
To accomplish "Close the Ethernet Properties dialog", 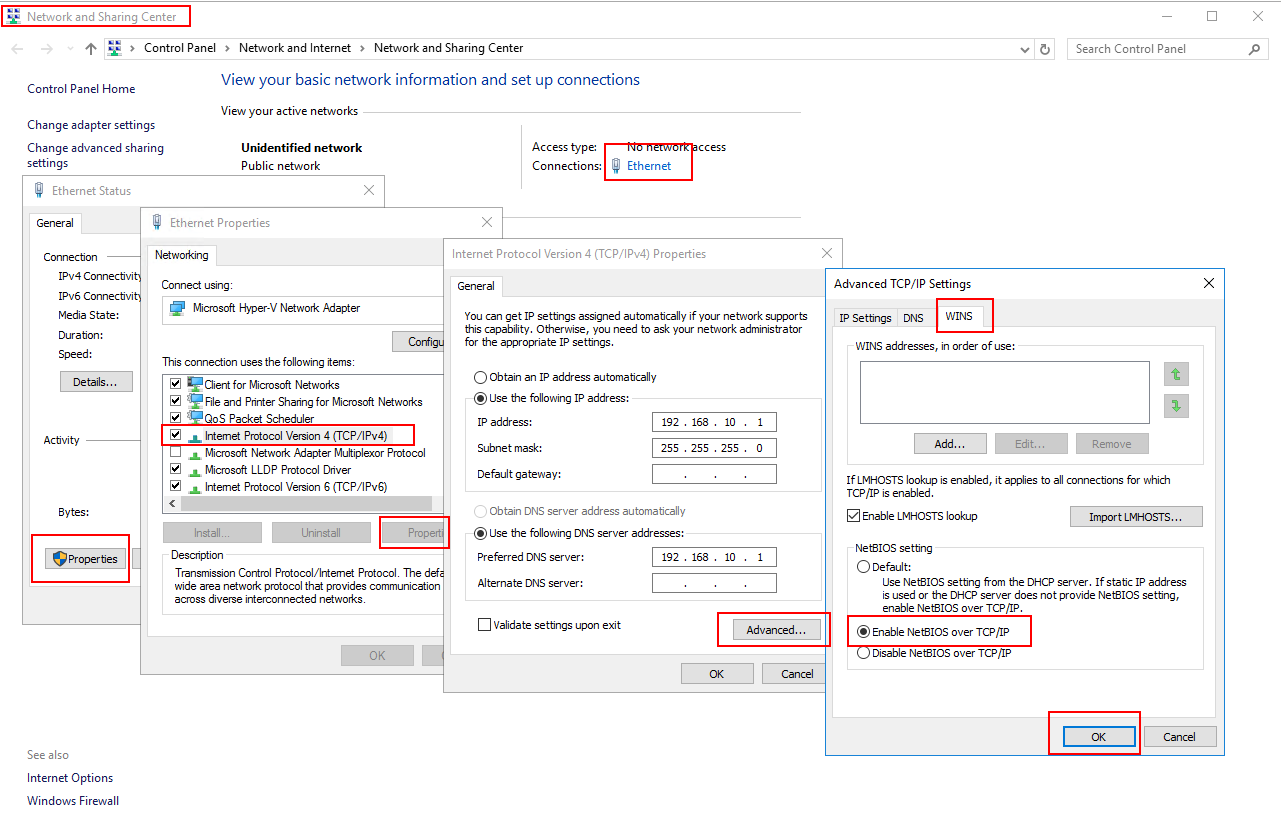I will pos(487,222).
